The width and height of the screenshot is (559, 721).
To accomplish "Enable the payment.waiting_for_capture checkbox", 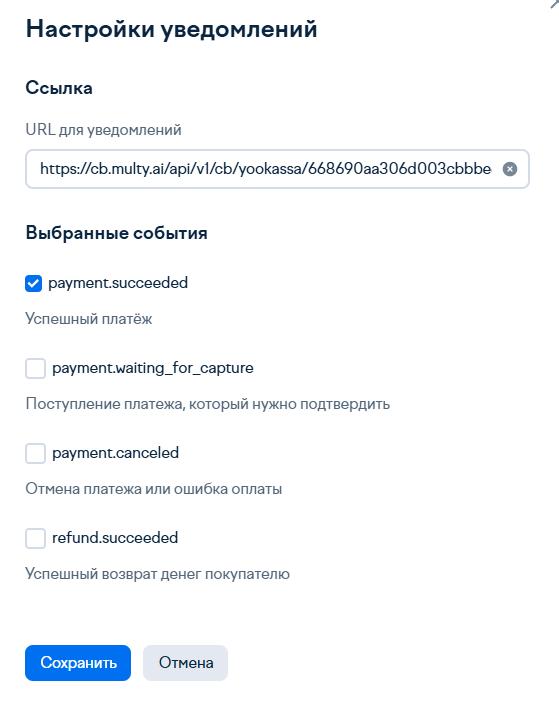I will [x=35, y=368].
